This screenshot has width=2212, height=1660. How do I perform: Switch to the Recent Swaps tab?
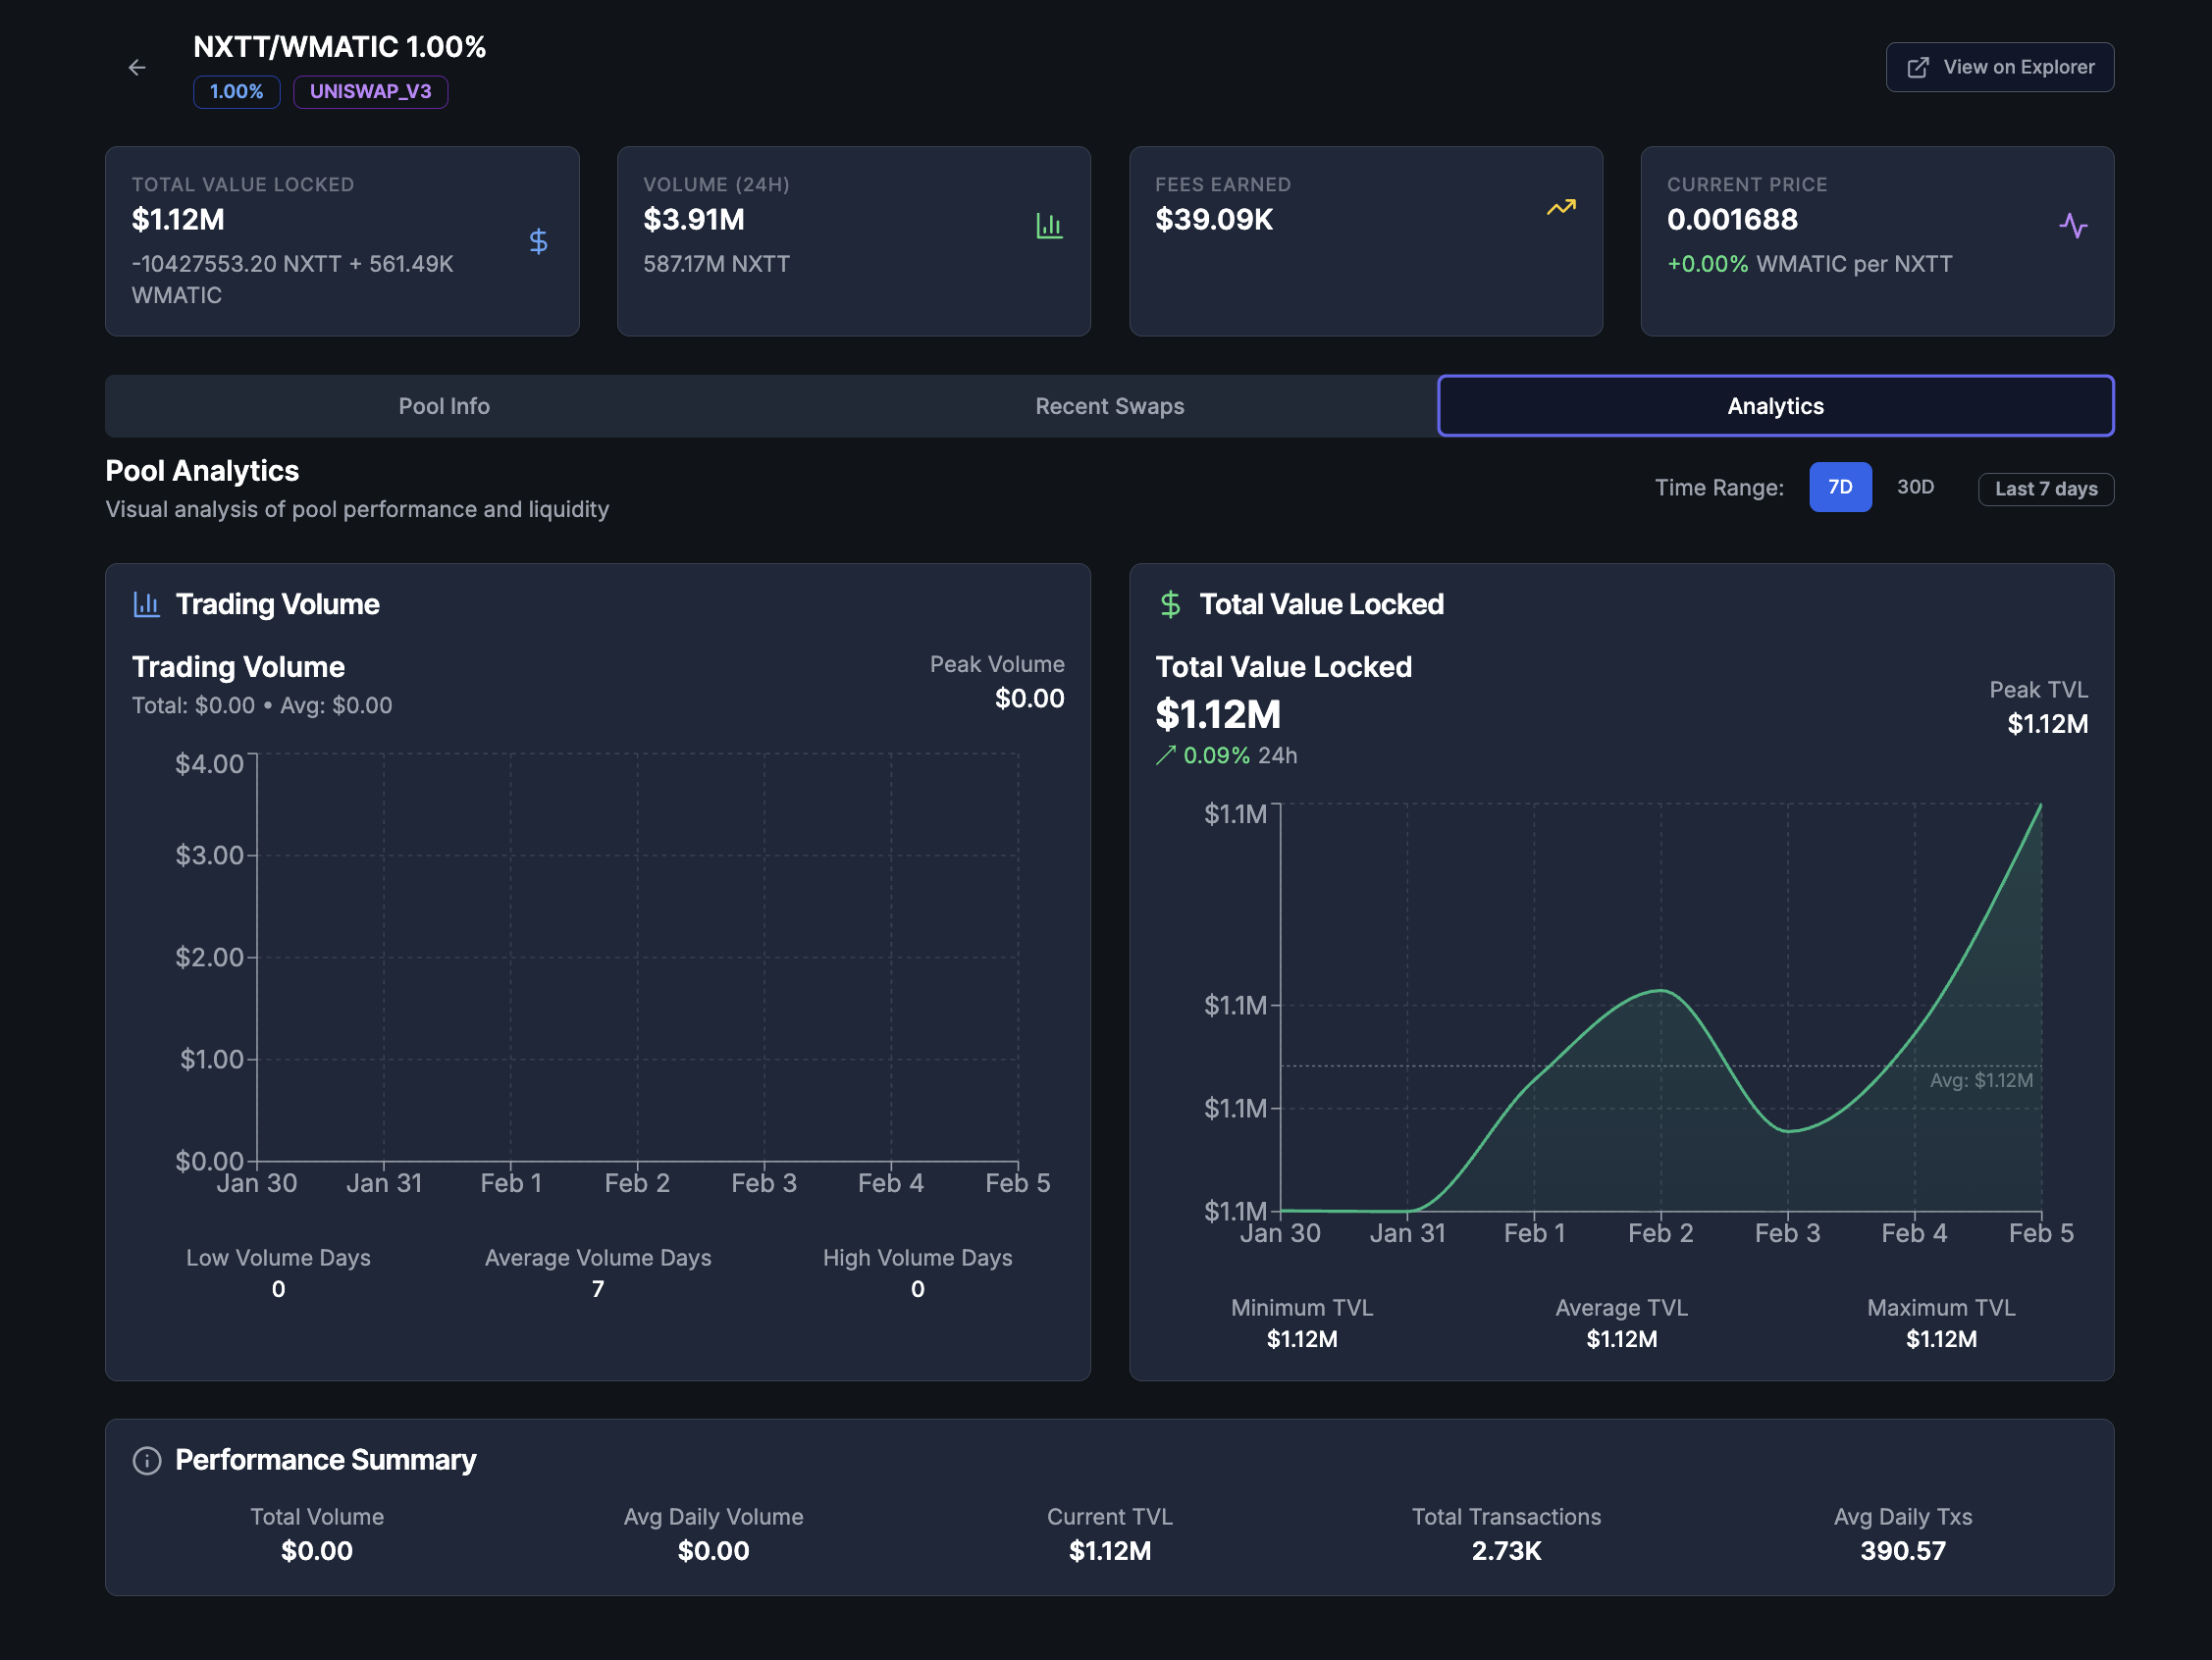1108,406
